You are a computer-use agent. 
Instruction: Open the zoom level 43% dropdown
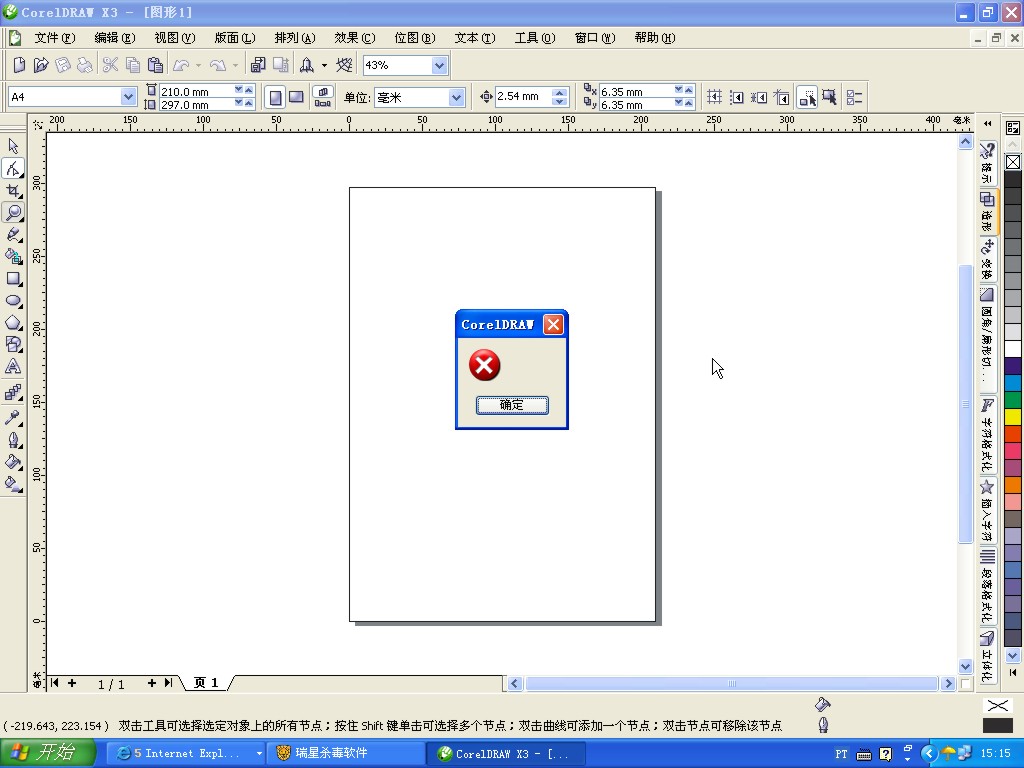439,65
